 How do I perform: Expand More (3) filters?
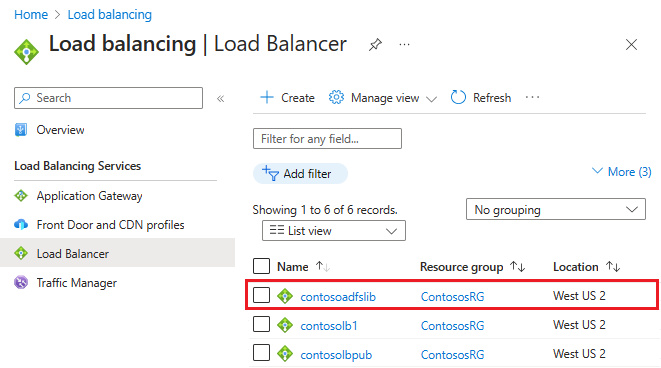pos(622,172)
